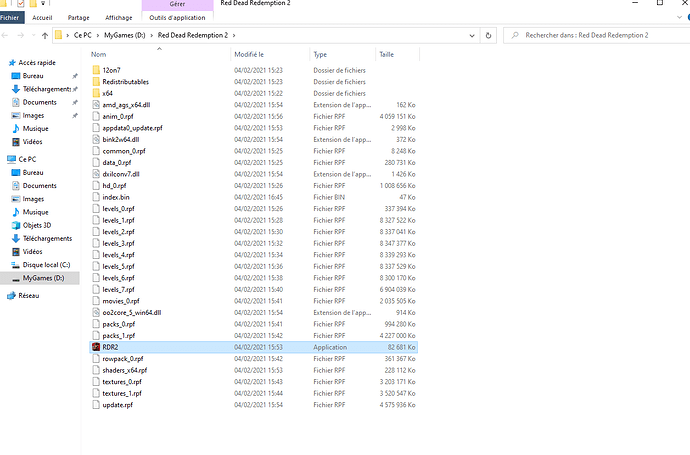Select common_0.rpf file icon

click(96, 151)
